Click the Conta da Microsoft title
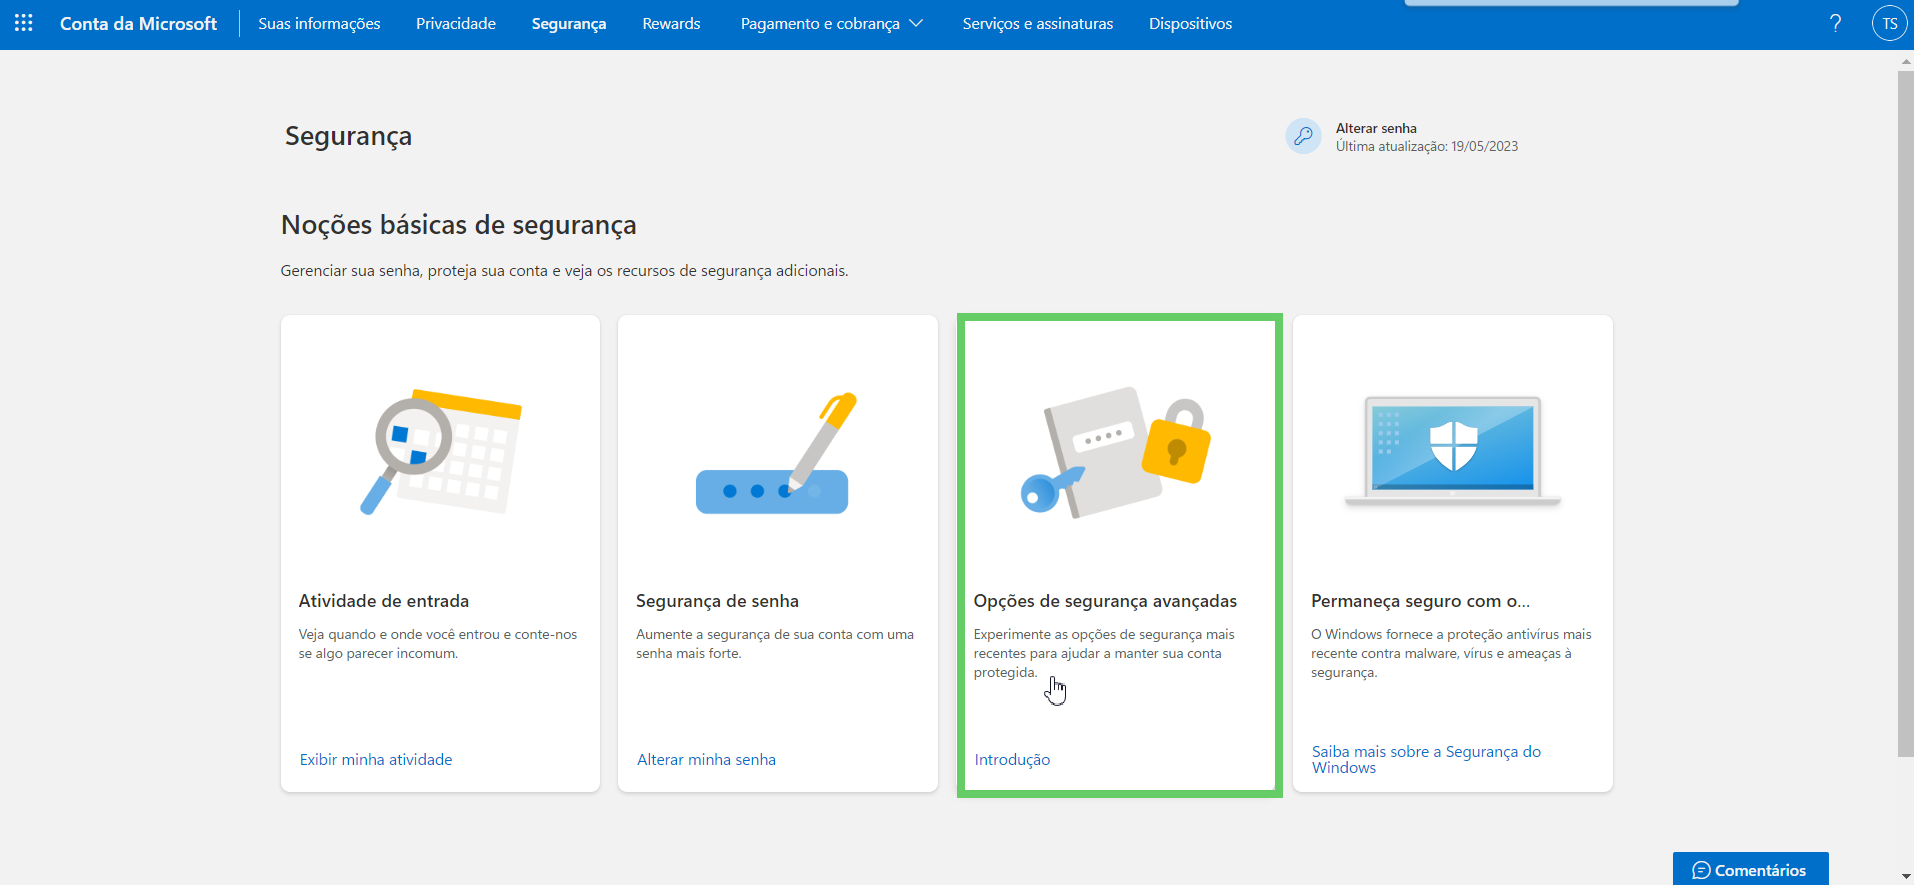1914x885 pixels. pyautogui.click(x=138, y=23)
